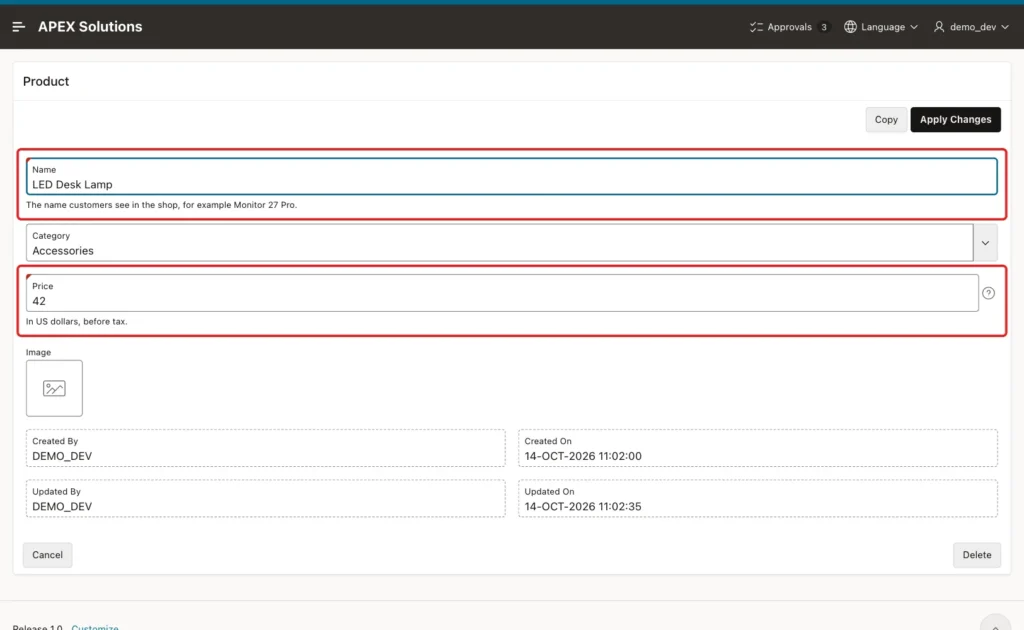Click the APEX Solutions app title
The height and width of the screenshot is (630, 1024).
90,27
